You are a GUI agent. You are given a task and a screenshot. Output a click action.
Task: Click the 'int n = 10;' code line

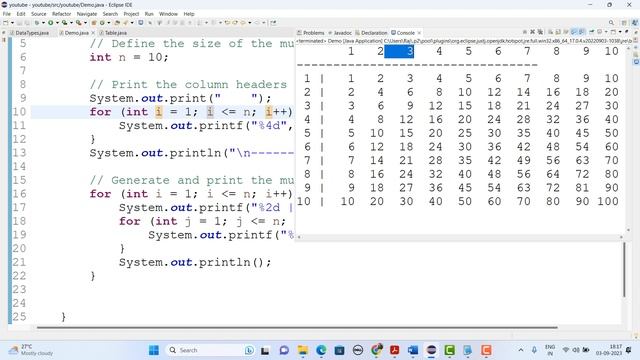click(129, 57)
